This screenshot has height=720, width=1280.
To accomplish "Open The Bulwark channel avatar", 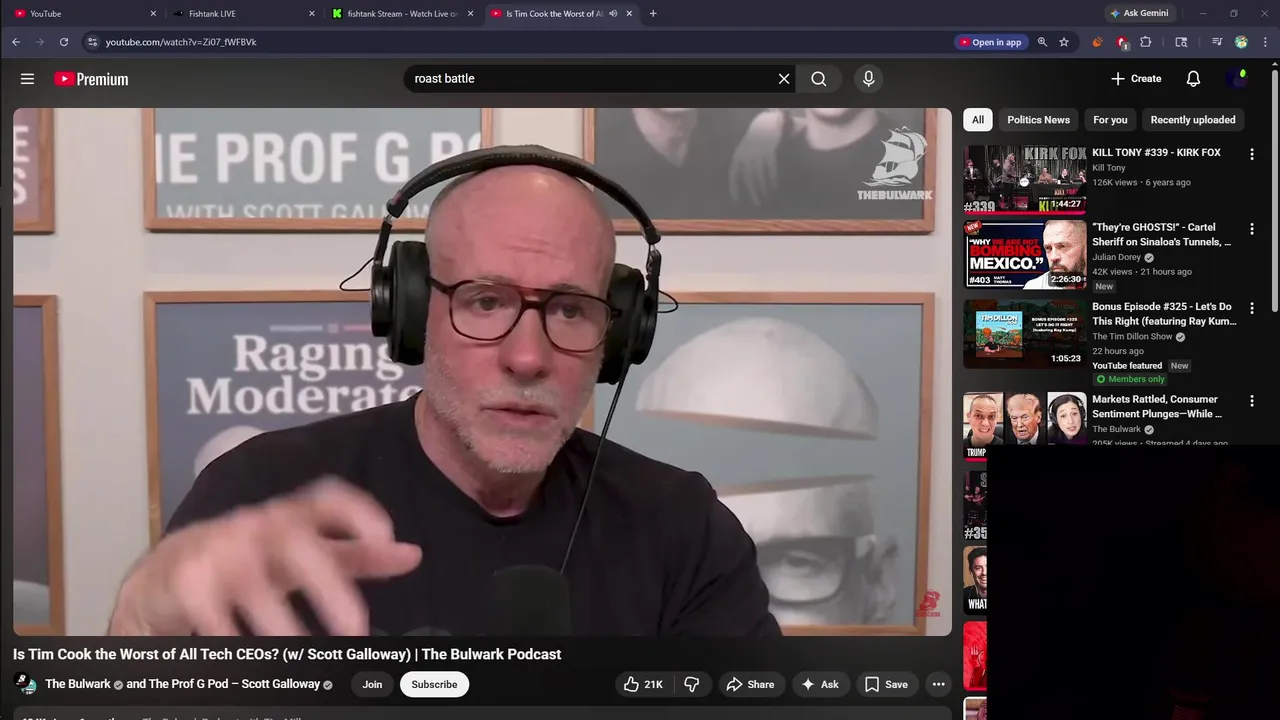I will pos(25,684).
